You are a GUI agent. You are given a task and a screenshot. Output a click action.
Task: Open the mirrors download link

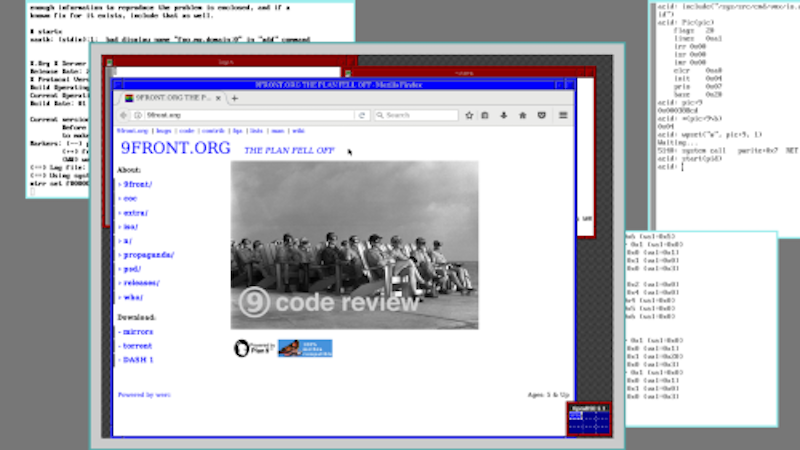point(138,332)
